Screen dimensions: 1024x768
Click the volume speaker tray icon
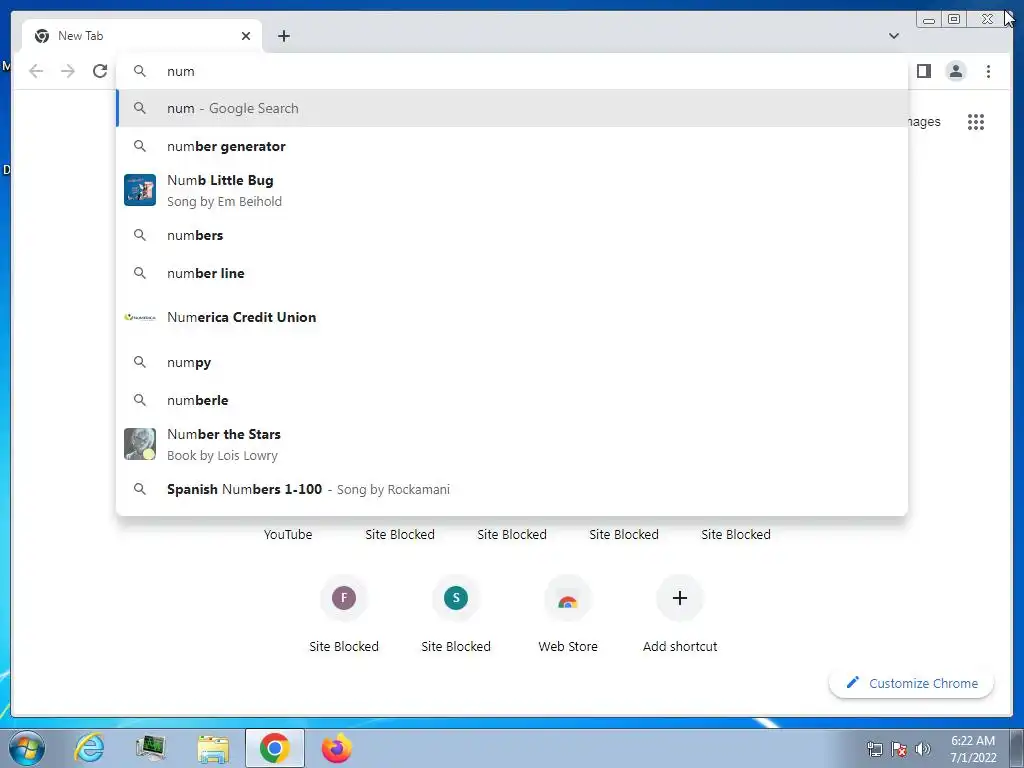tap(923, 749)
